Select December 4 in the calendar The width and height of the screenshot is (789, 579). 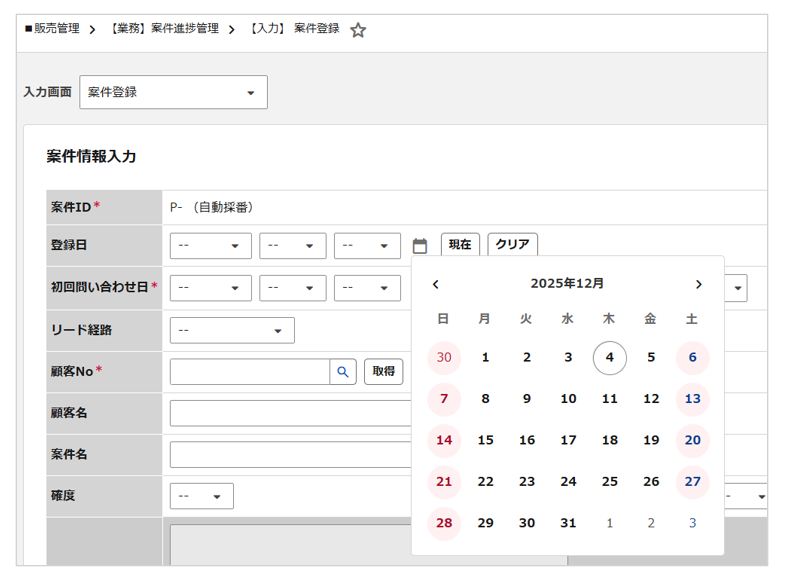click(610, 358)
